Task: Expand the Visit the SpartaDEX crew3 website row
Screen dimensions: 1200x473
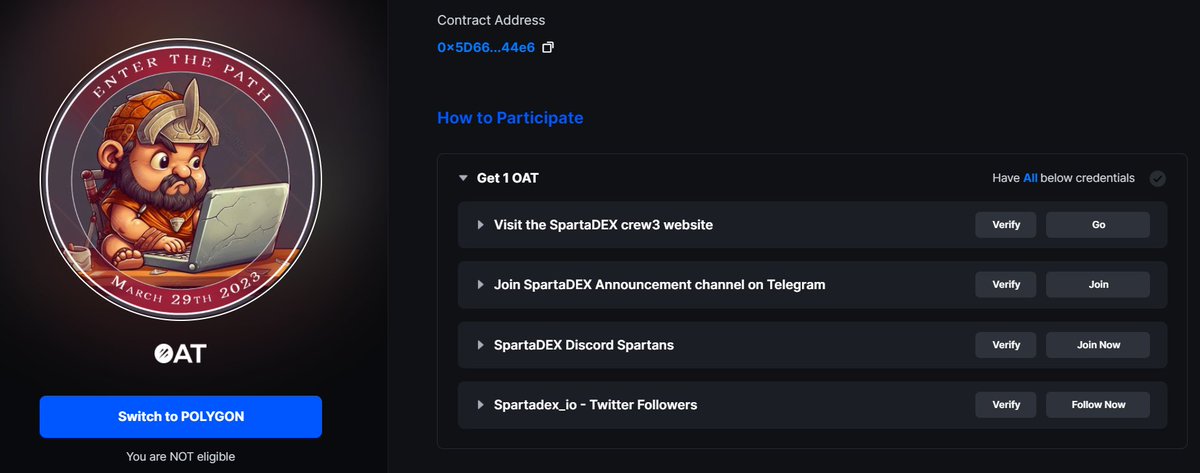Action: pos(481,225)
